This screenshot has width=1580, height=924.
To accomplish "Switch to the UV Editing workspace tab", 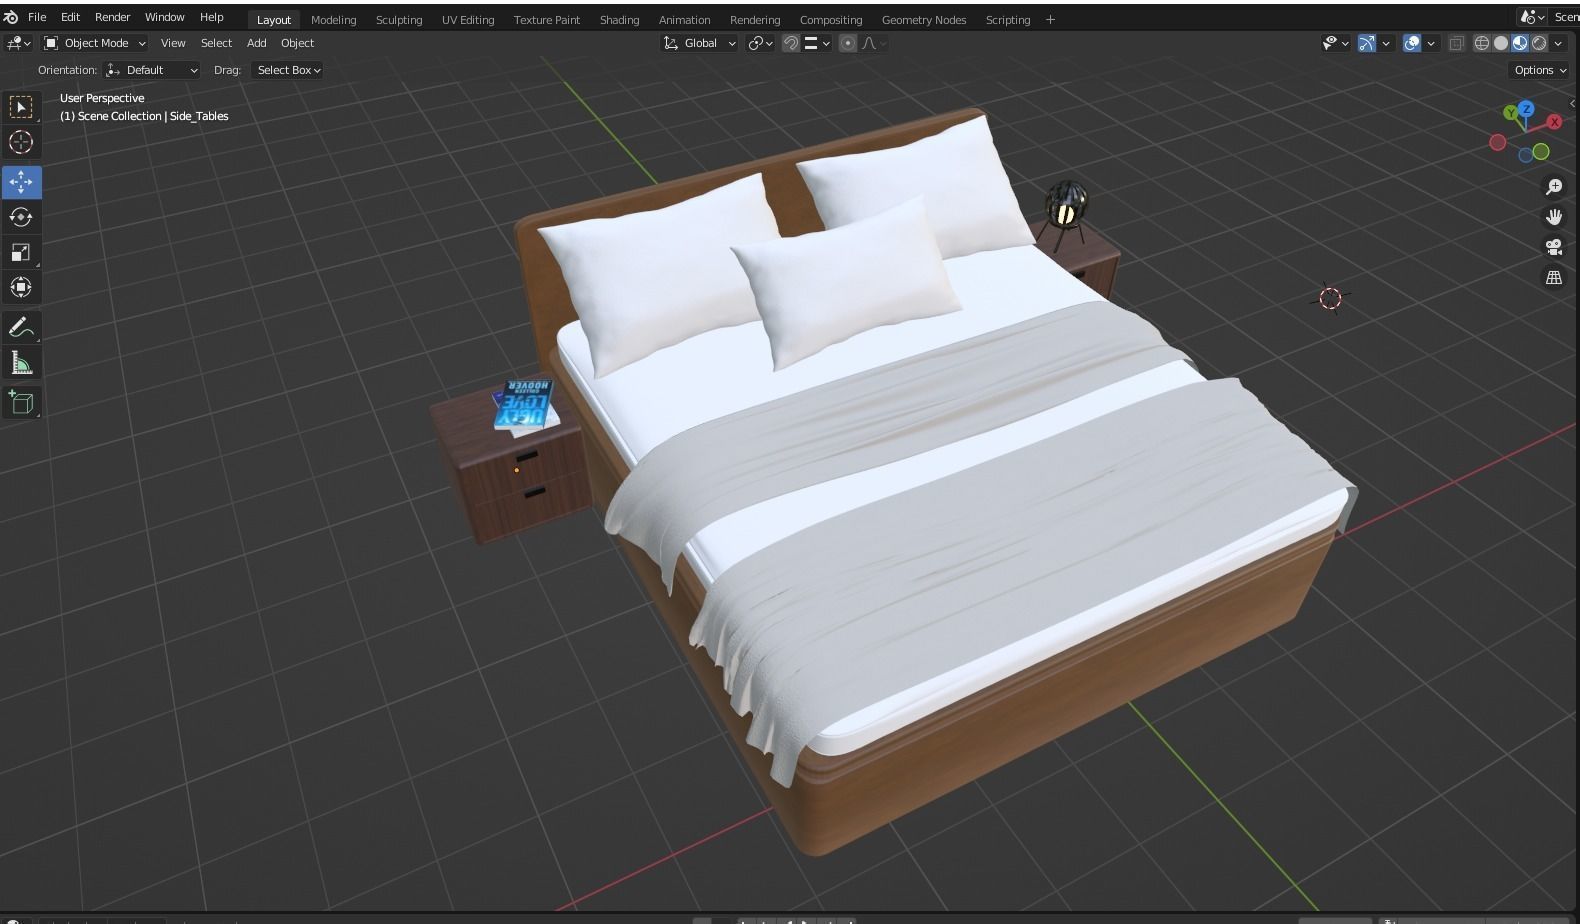I will pos(468,20).
